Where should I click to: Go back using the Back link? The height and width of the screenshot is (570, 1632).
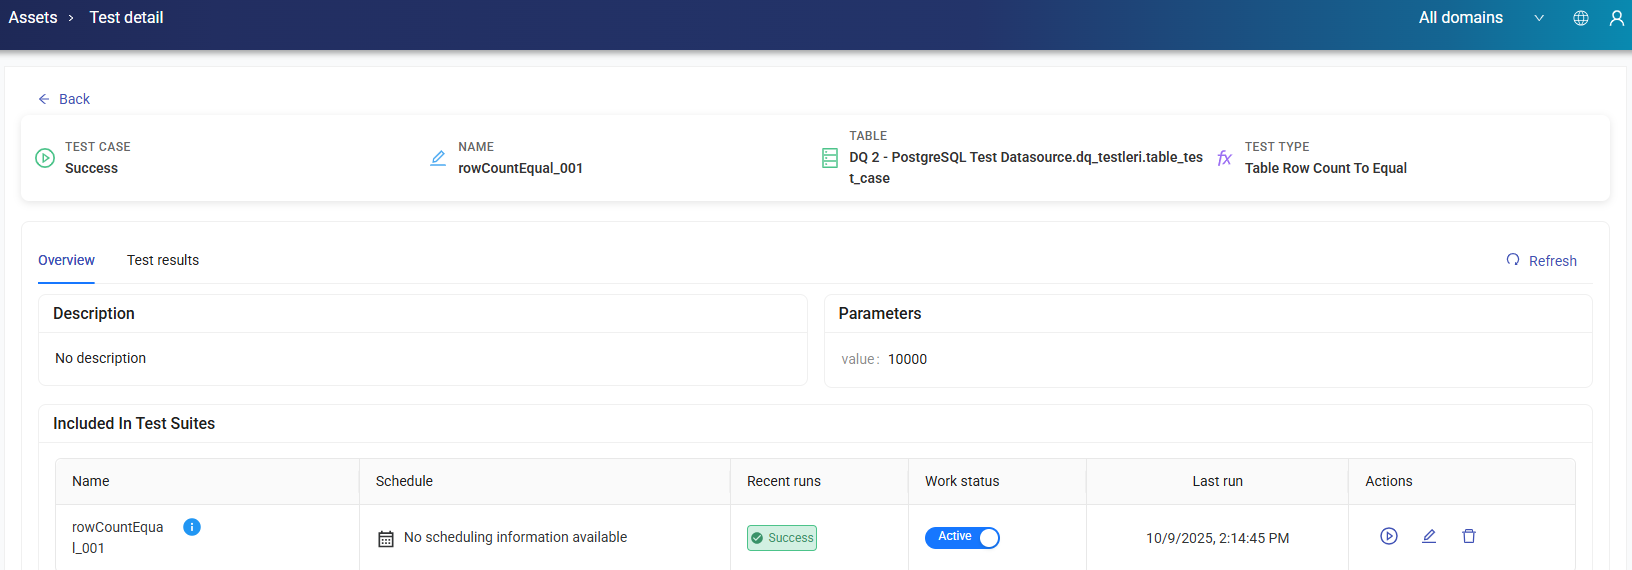tap(64, 99)
